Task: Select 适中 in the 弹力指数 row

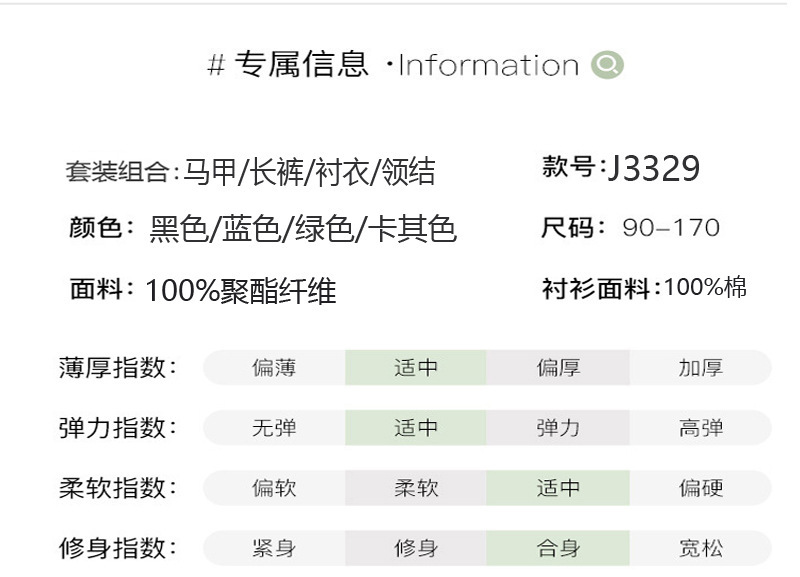Action: click(x=416, y=428)
